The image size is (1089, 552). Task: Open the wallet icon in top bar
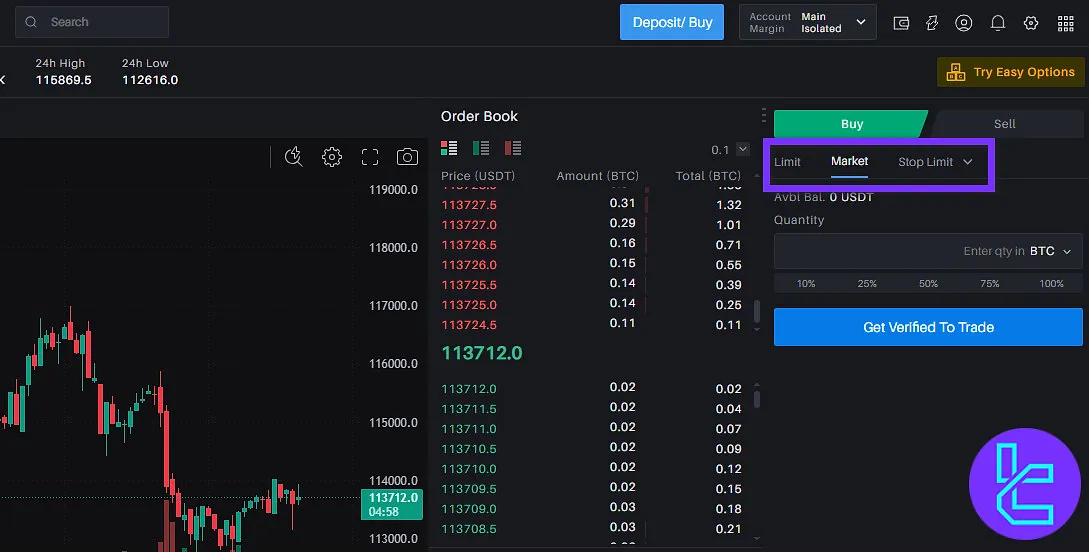pyautogui.click(x=901, y=23)
